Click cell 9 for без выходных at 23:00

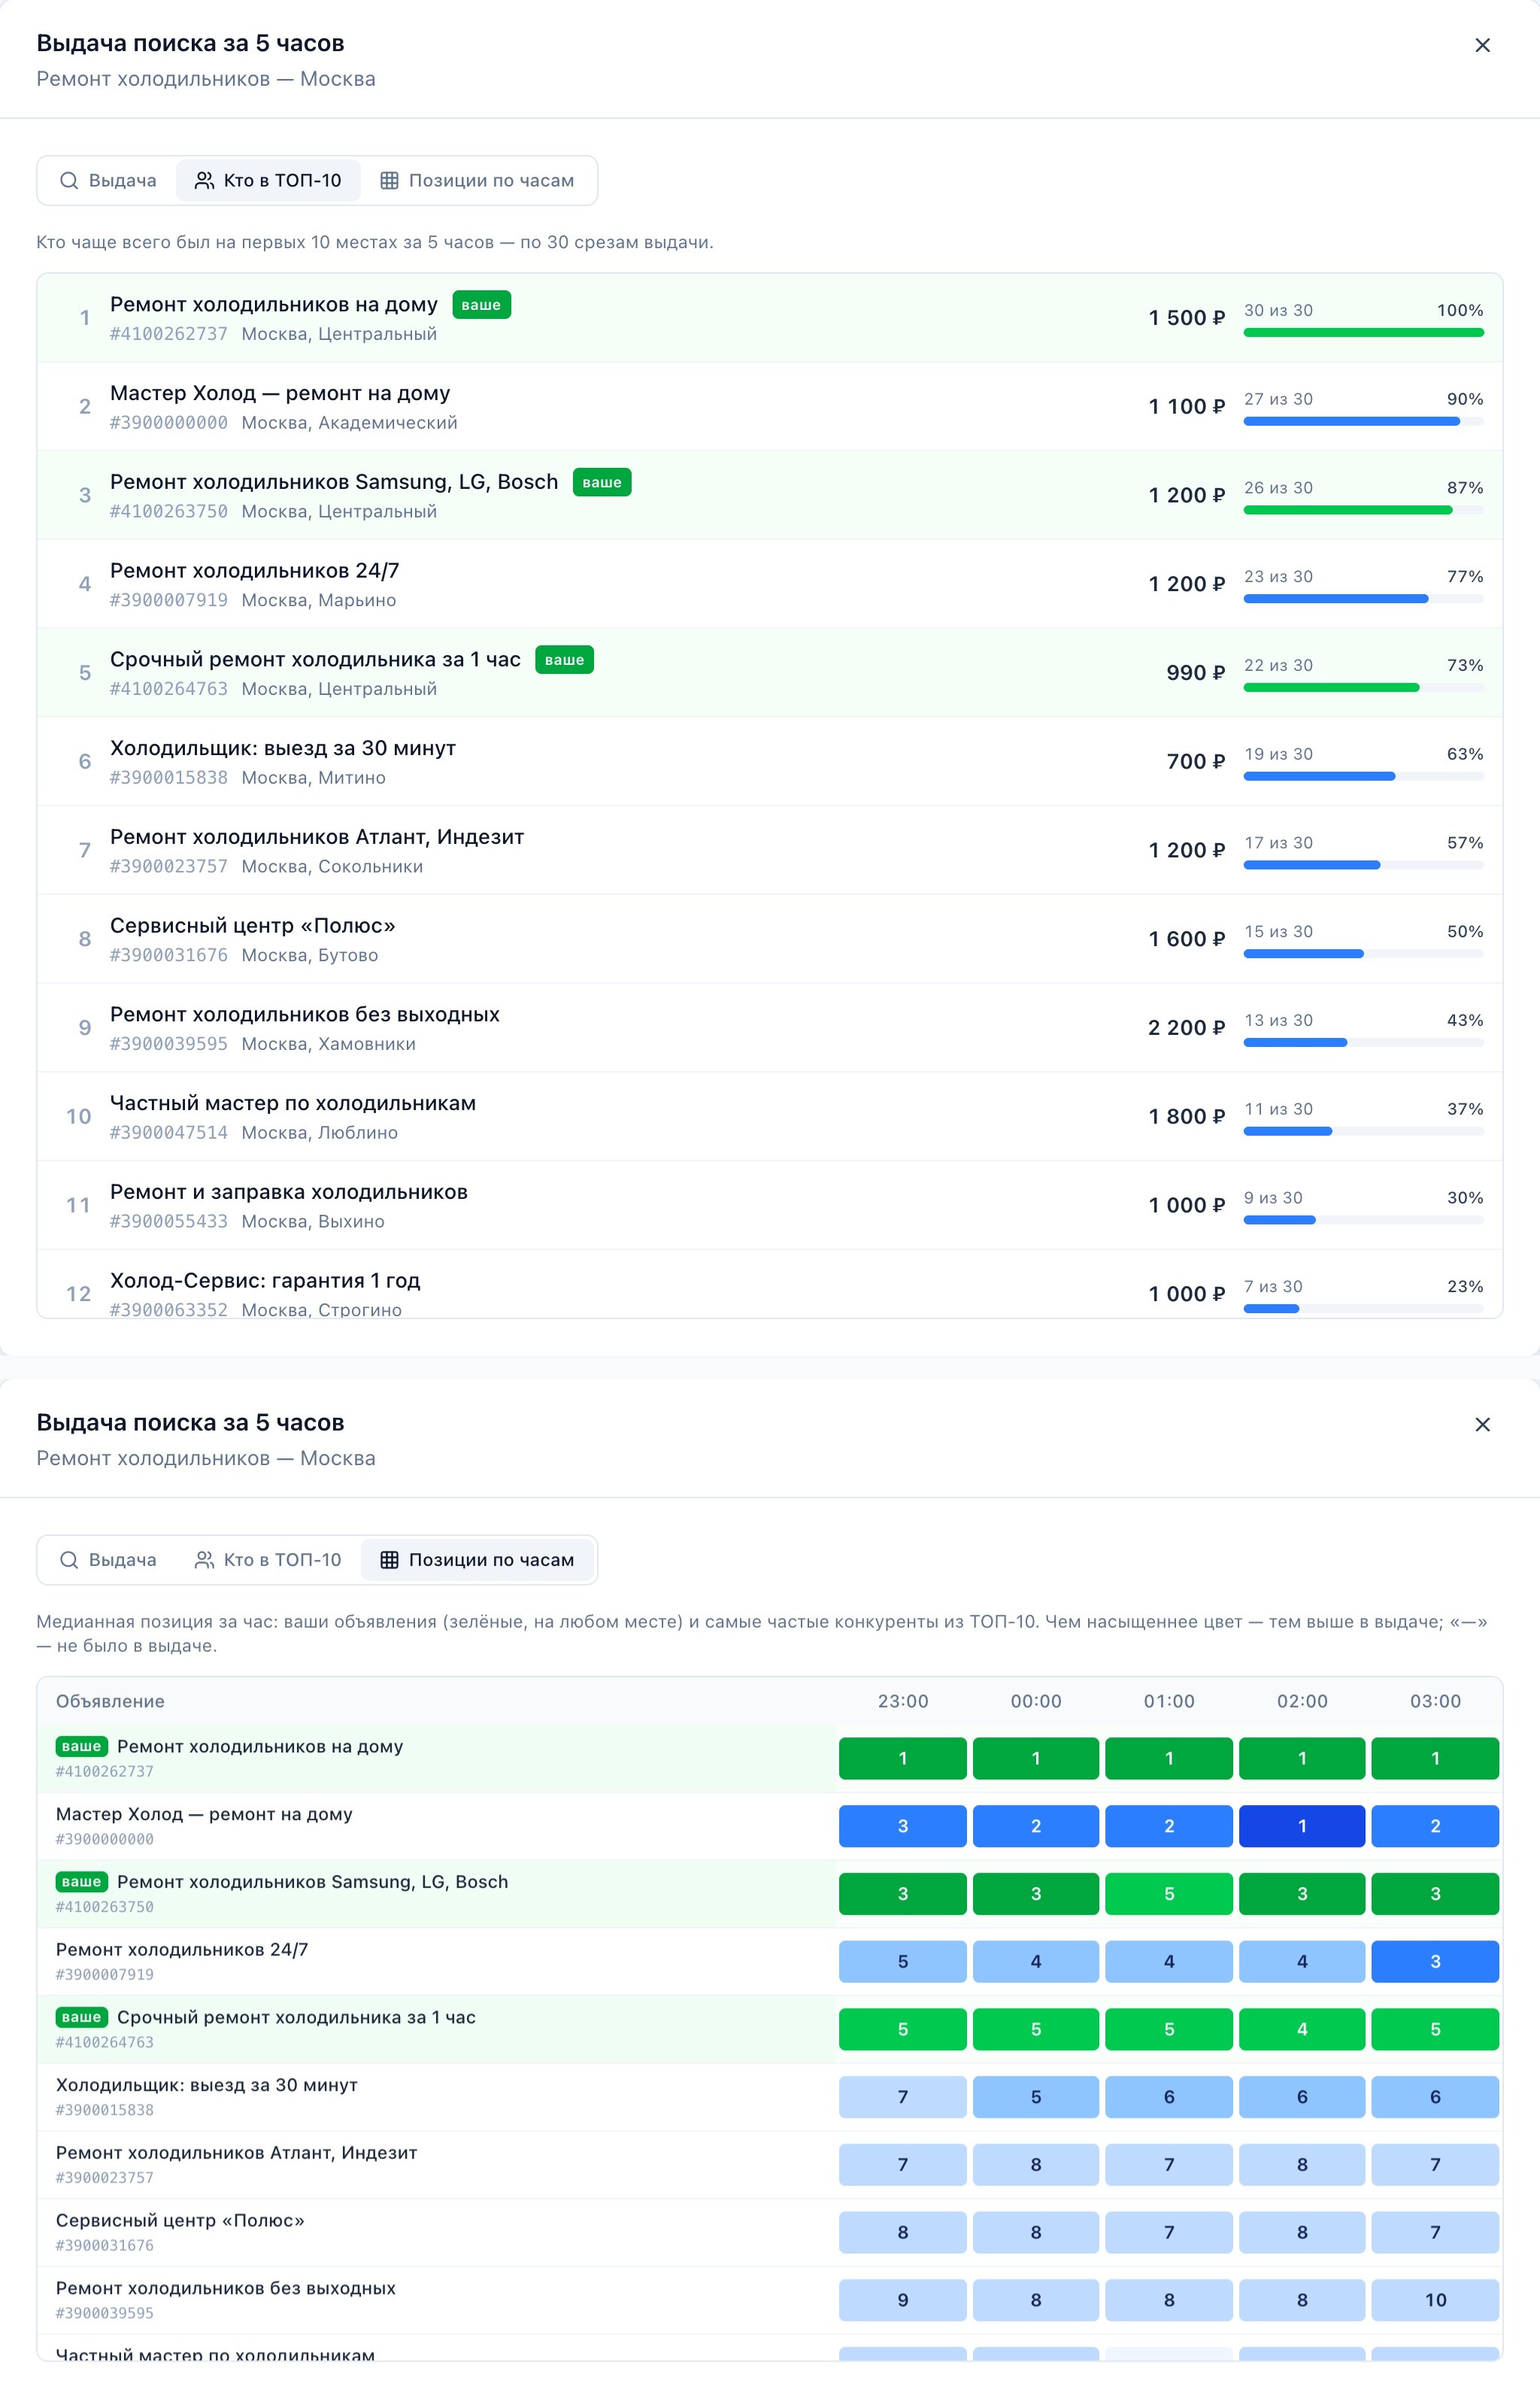click(x=903, y=2300)
